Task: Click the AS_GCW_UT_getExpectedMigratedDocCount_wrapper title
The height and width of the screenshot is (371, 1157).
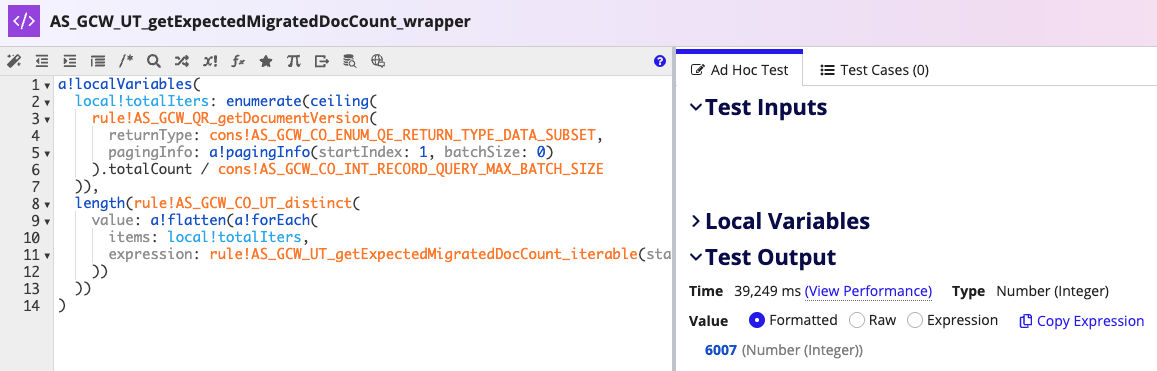Action: tap(260, 21)
